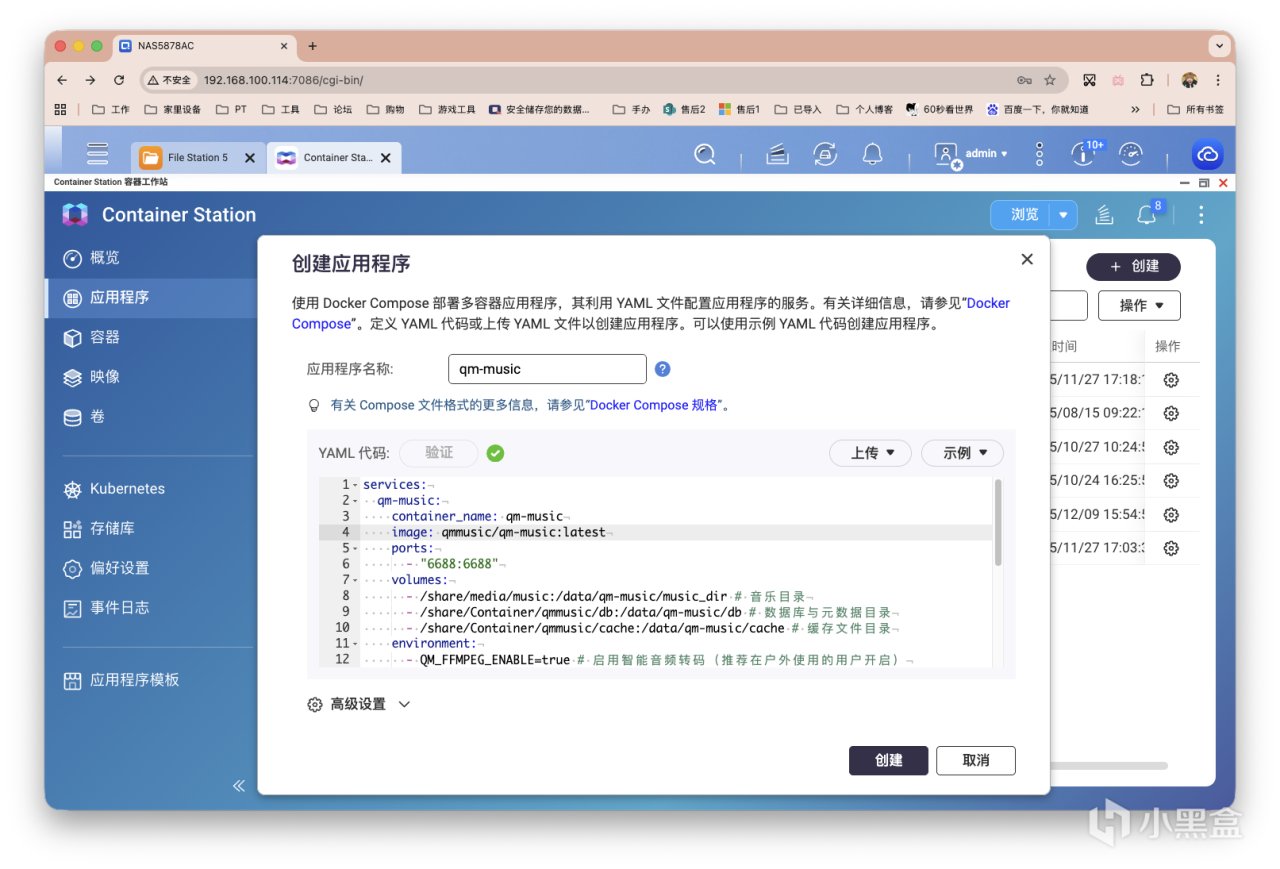Close the File Station 5 tab
1280x869 pixels.
250,158
